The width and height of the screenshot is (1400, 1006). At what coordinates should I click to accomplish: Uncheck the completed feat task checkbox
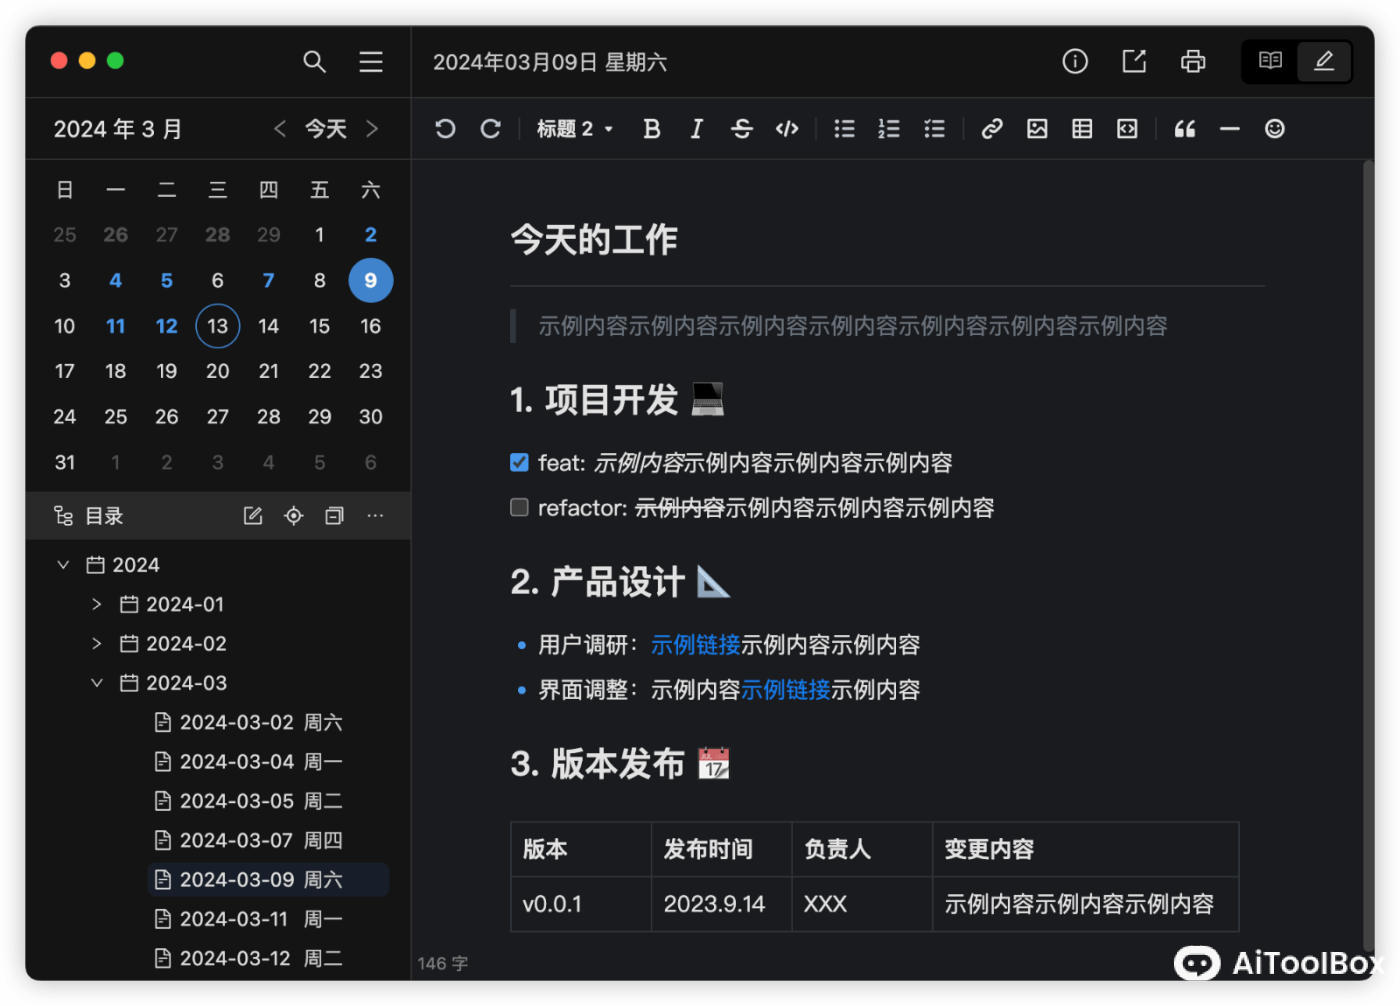[519, 462]
